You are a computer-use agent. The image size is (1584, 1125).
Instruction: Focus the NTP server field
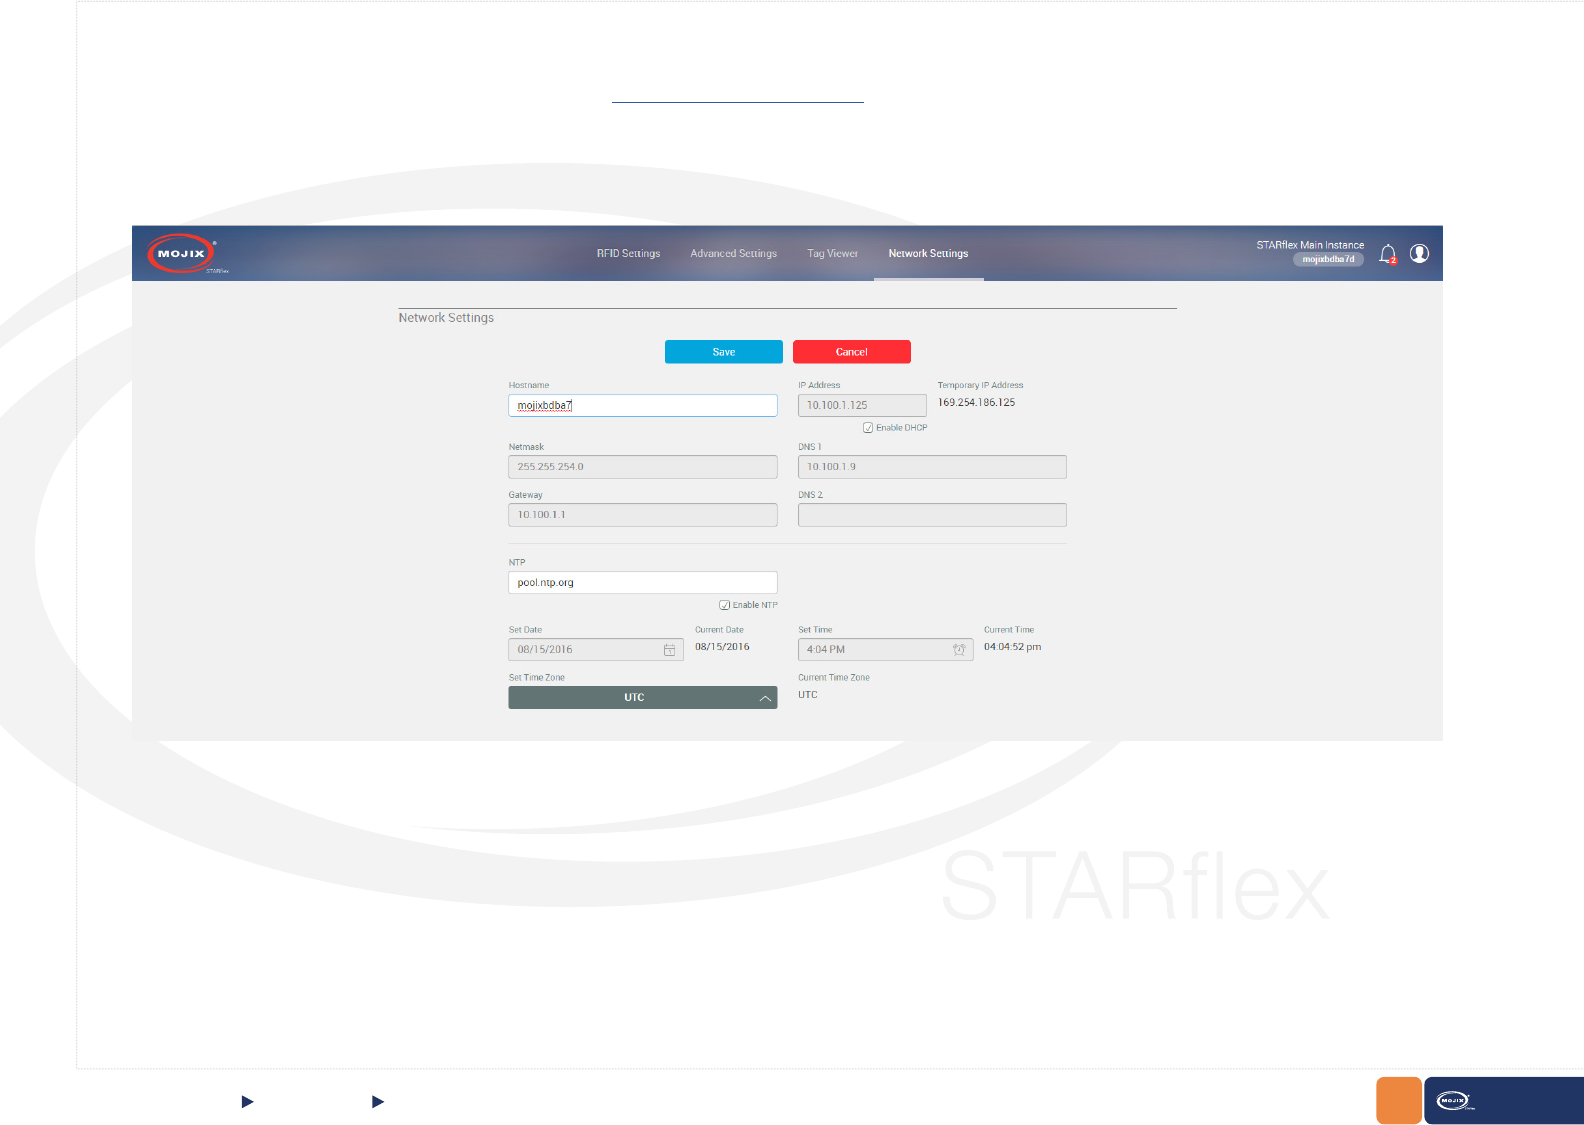point(643,583)
